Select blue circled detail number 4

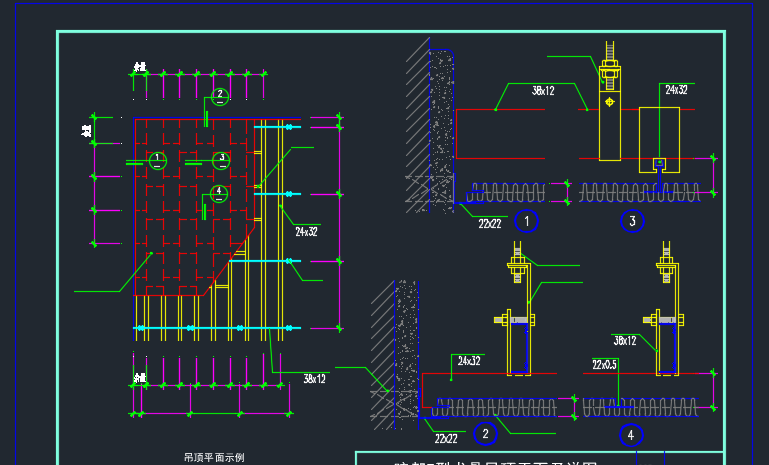click(x=631, y=435)
